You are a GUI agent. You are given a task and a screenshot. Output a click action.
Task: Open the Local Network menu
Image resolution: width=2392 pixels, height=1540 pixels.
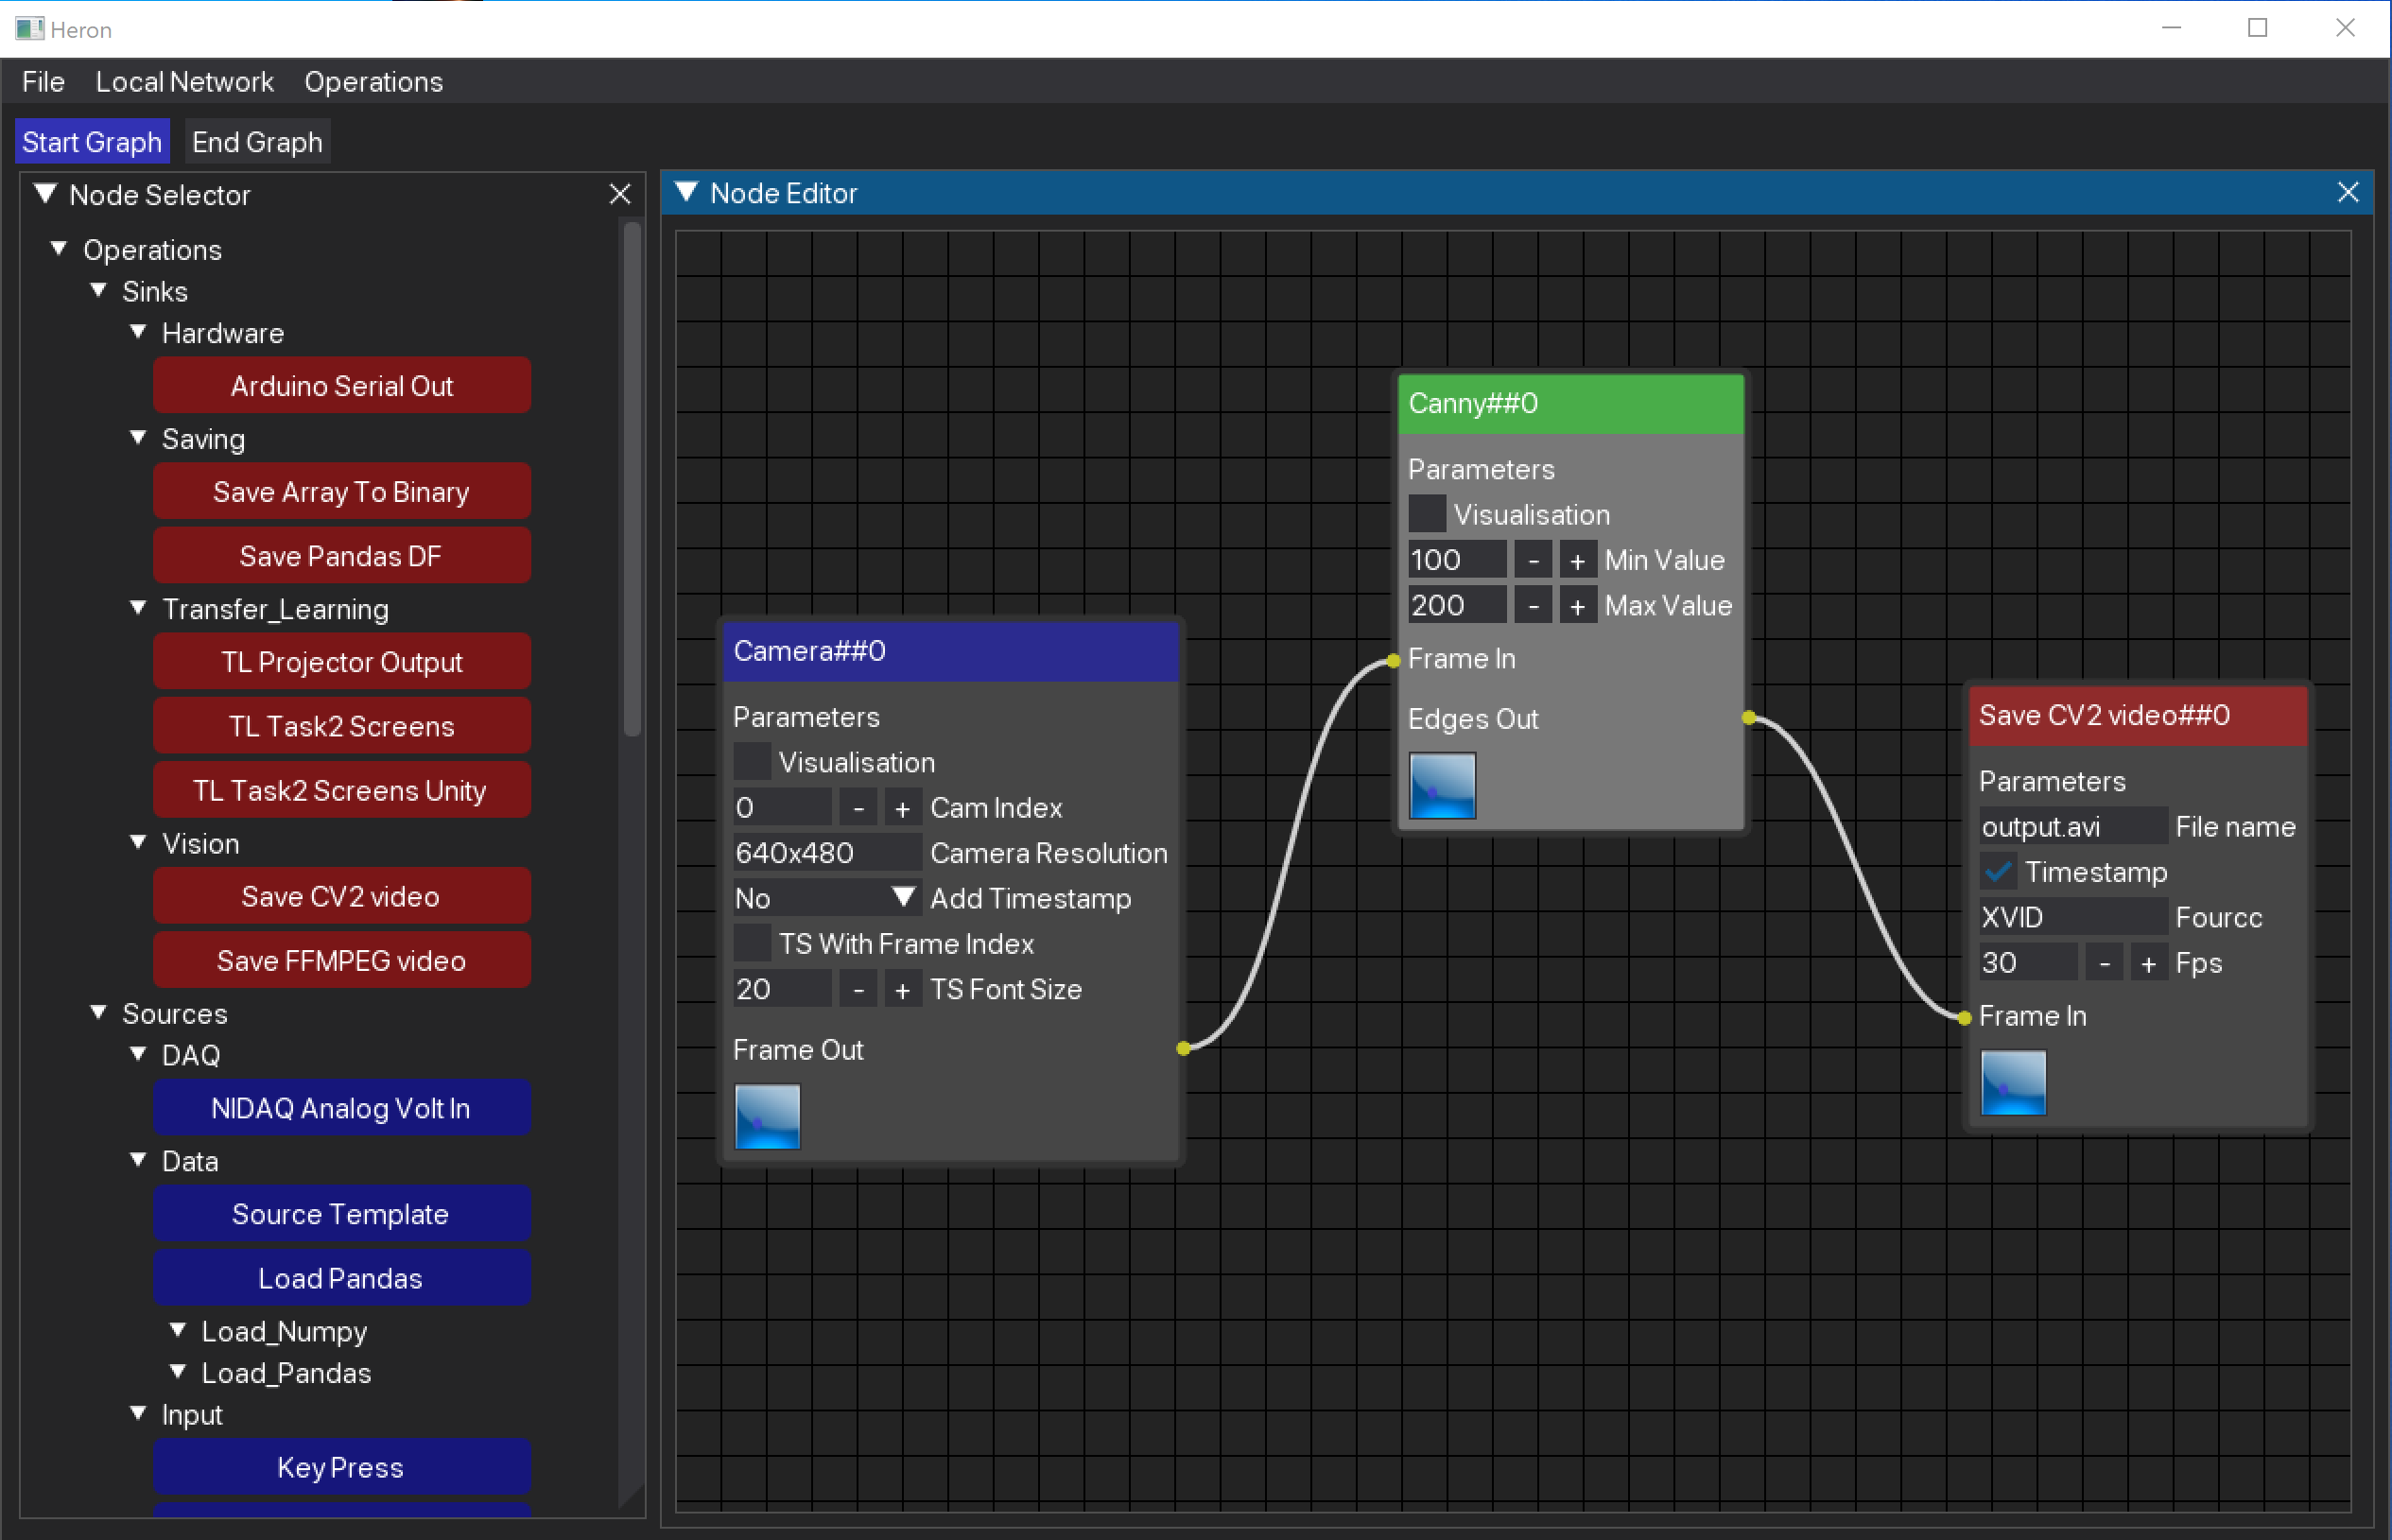[184, 82]
